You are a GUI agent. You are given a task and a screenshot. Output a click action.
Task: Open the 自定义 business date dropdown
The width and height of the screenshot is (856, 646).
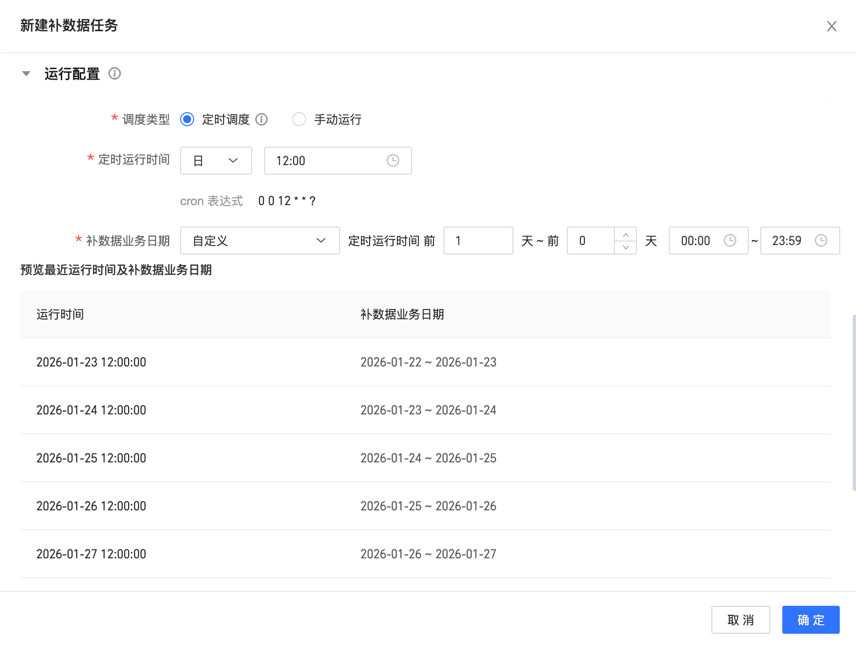260,241
